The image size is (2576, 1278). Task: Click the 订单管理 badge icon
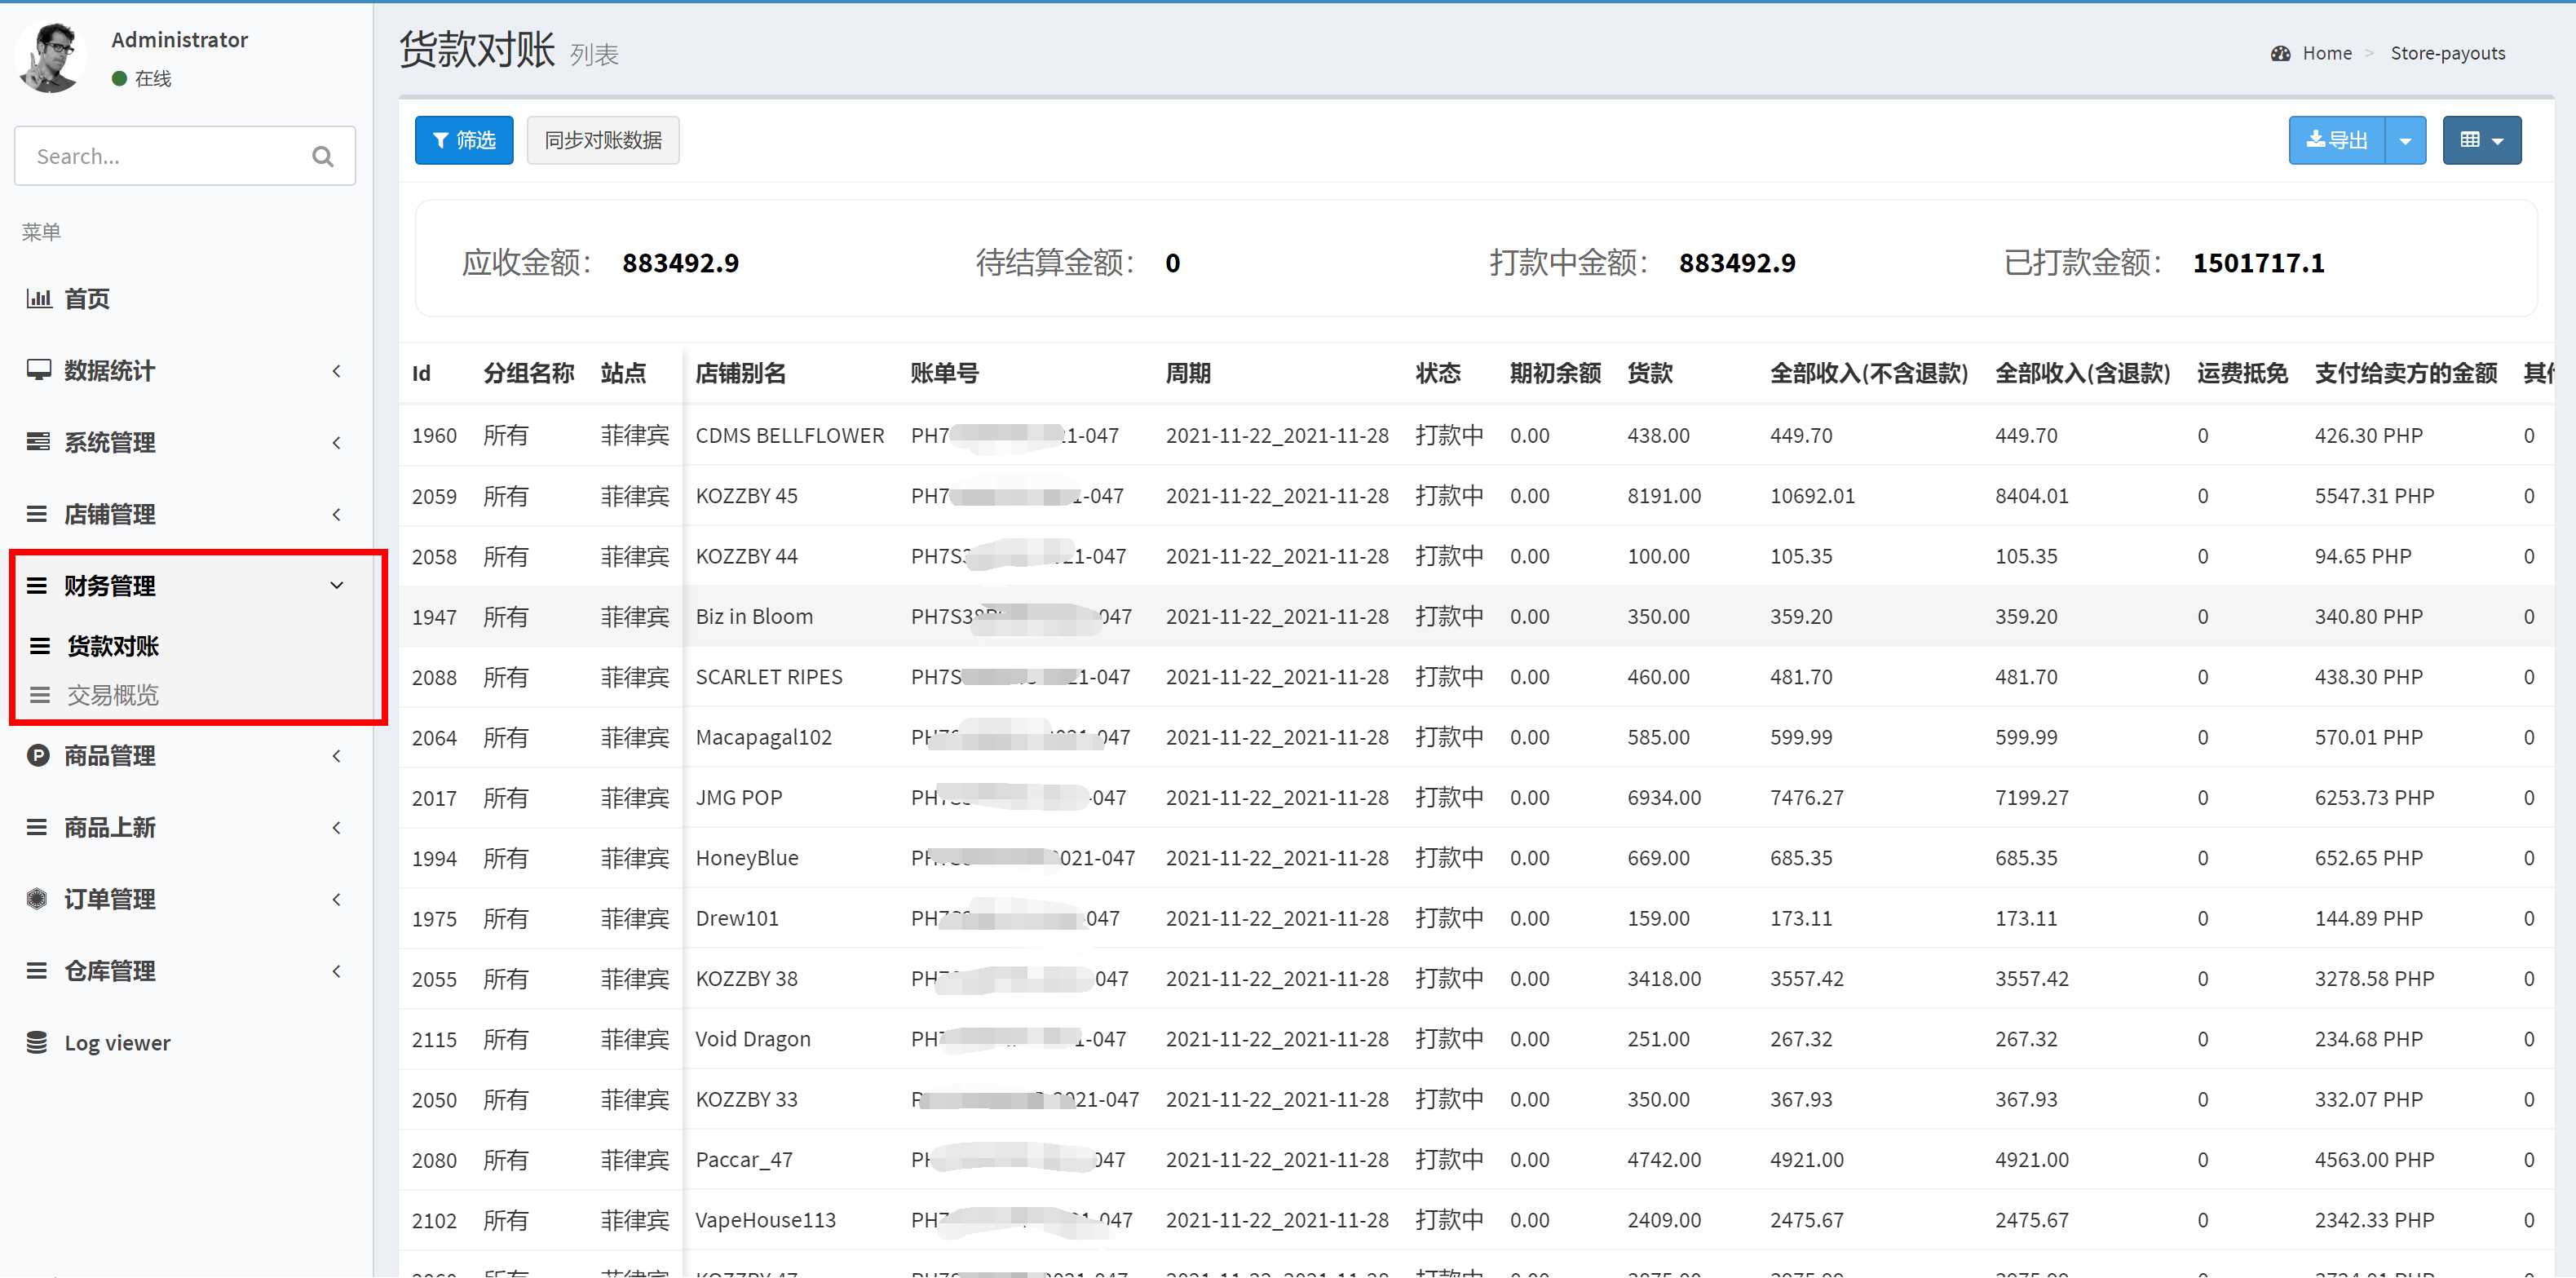[38, 899]
